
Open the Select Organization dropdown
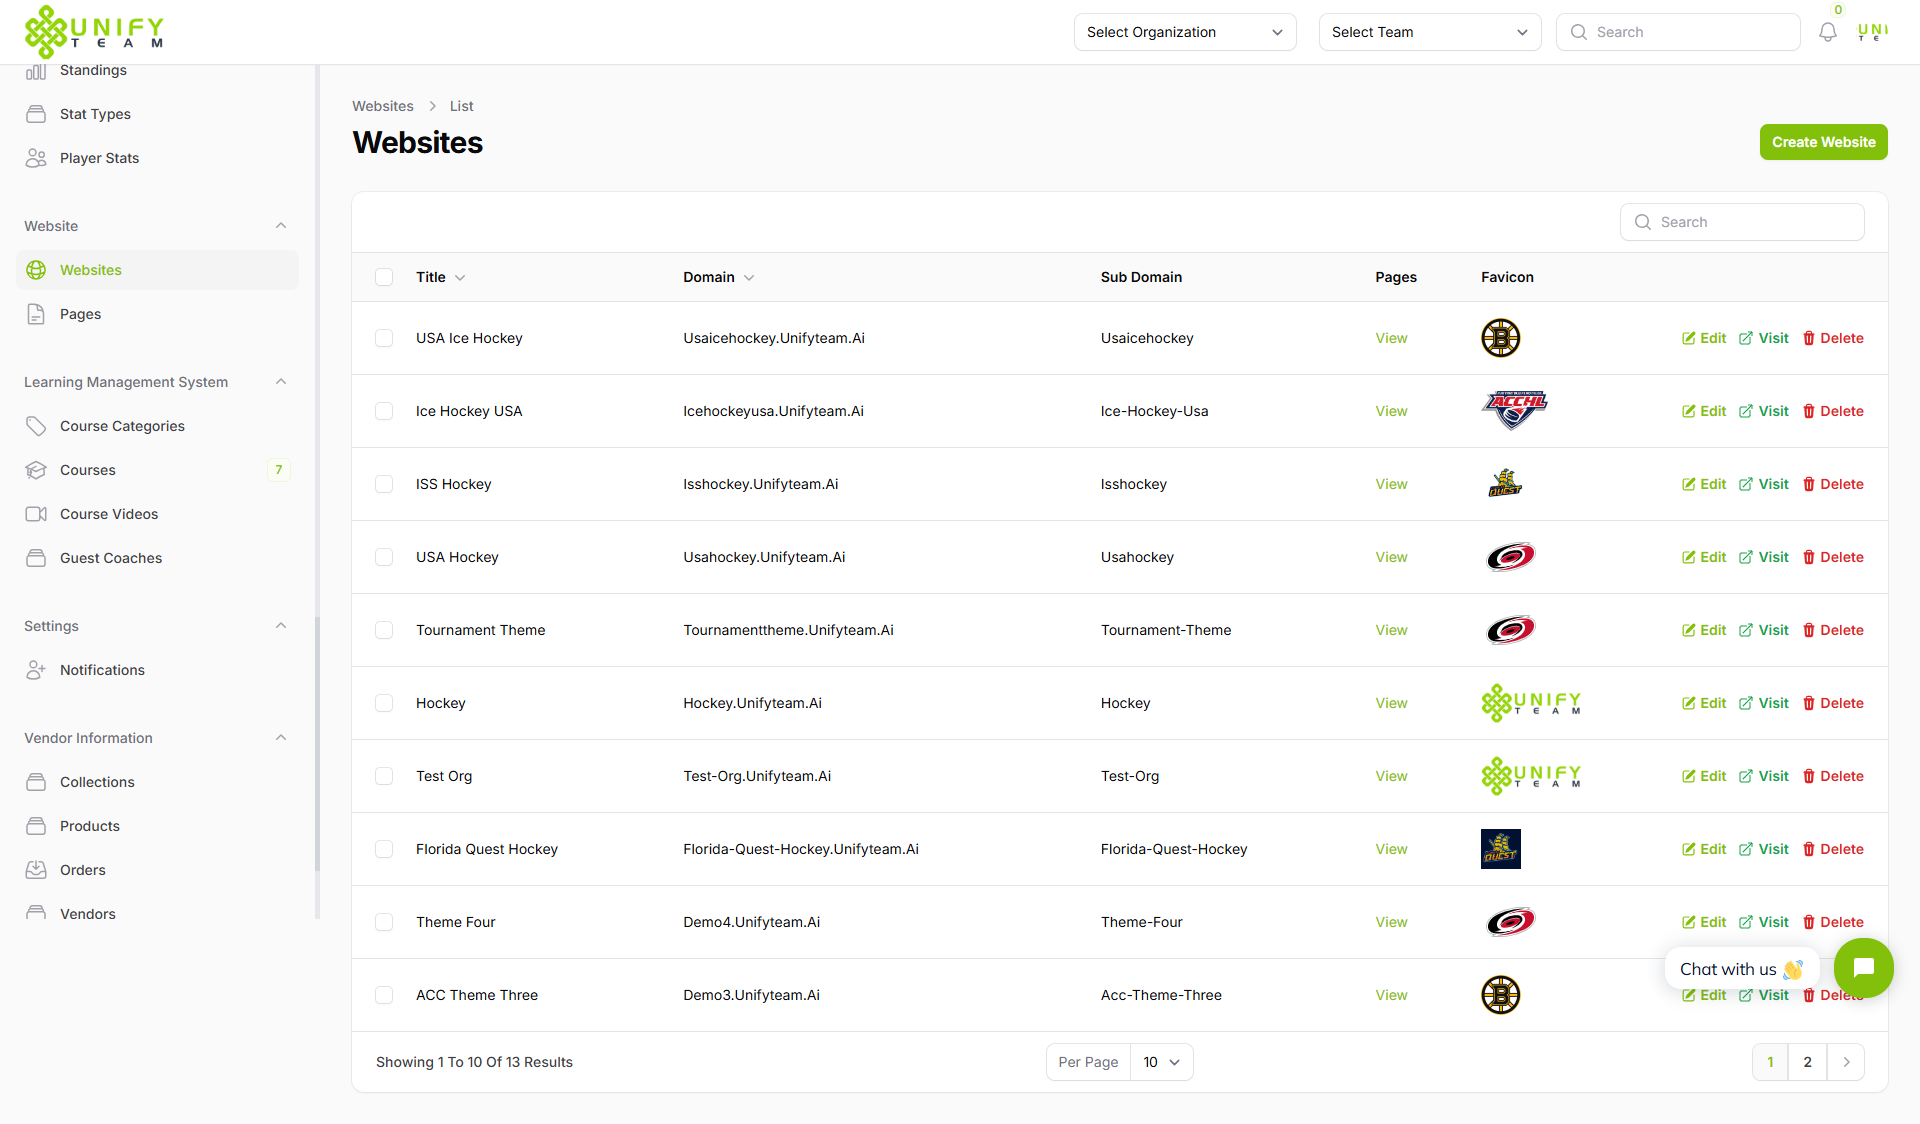(x=1184, y=31)
